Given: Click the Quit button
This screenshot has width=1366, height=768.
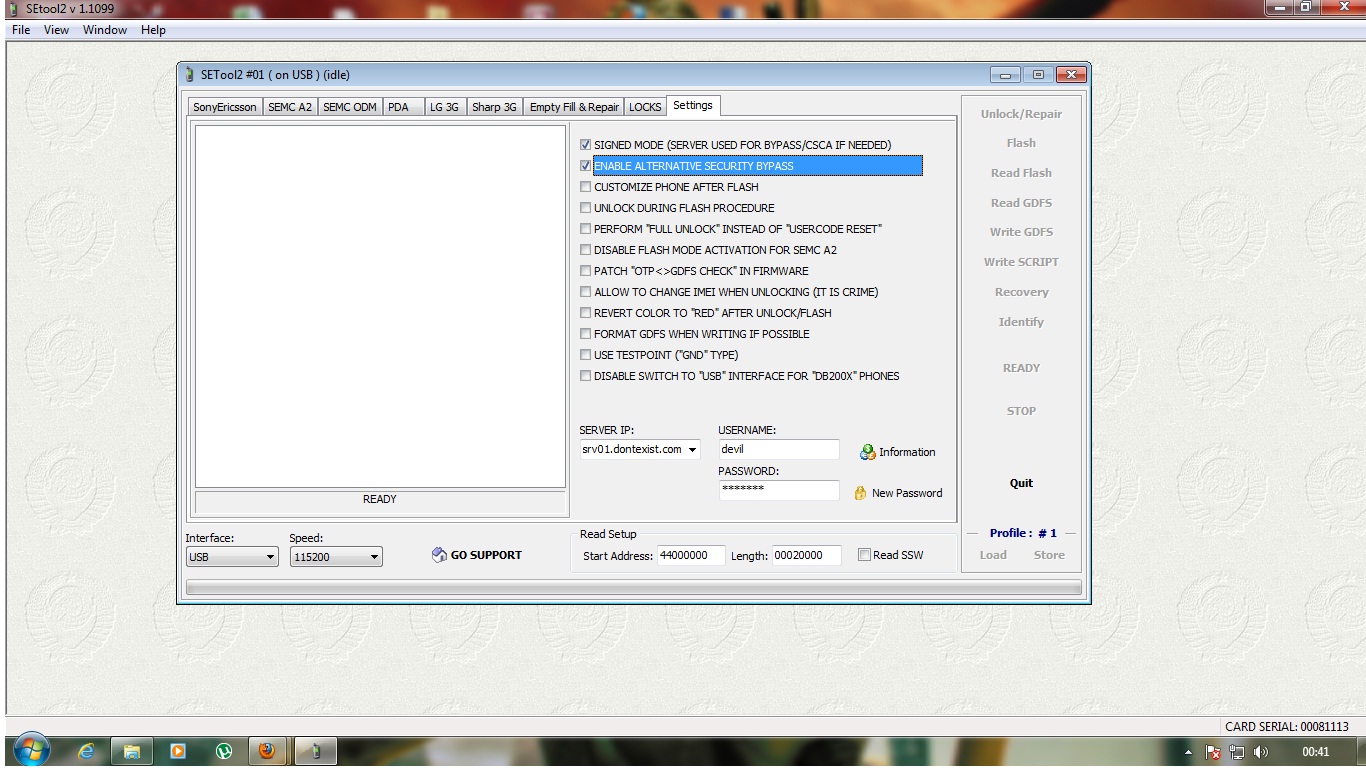Looking at the screenshot, I should coord(1021,483).
